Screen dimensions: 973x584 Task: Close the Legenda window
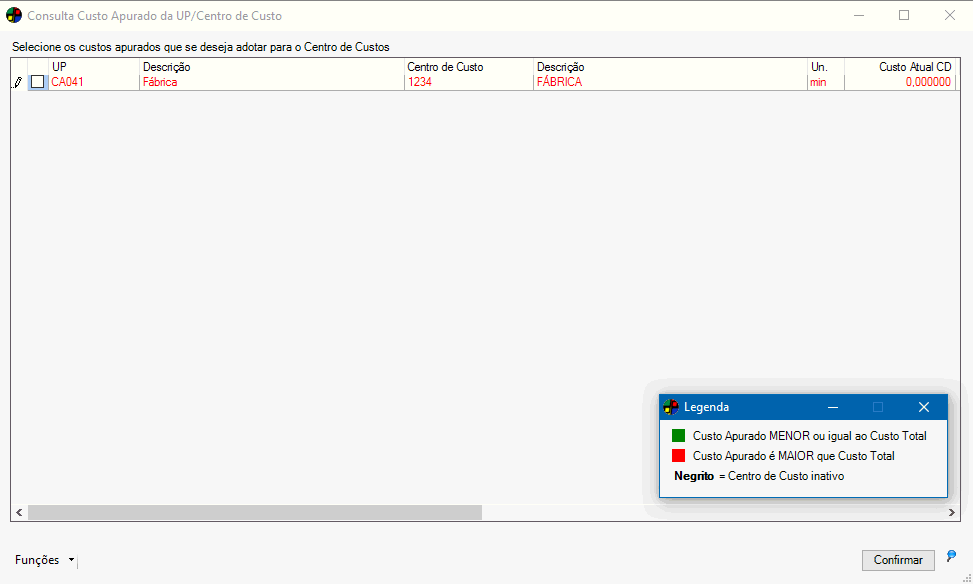[923, 407]
